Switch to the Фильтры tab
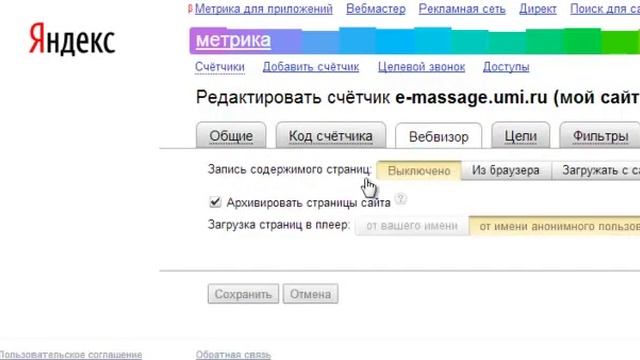 tap(600, 136)
